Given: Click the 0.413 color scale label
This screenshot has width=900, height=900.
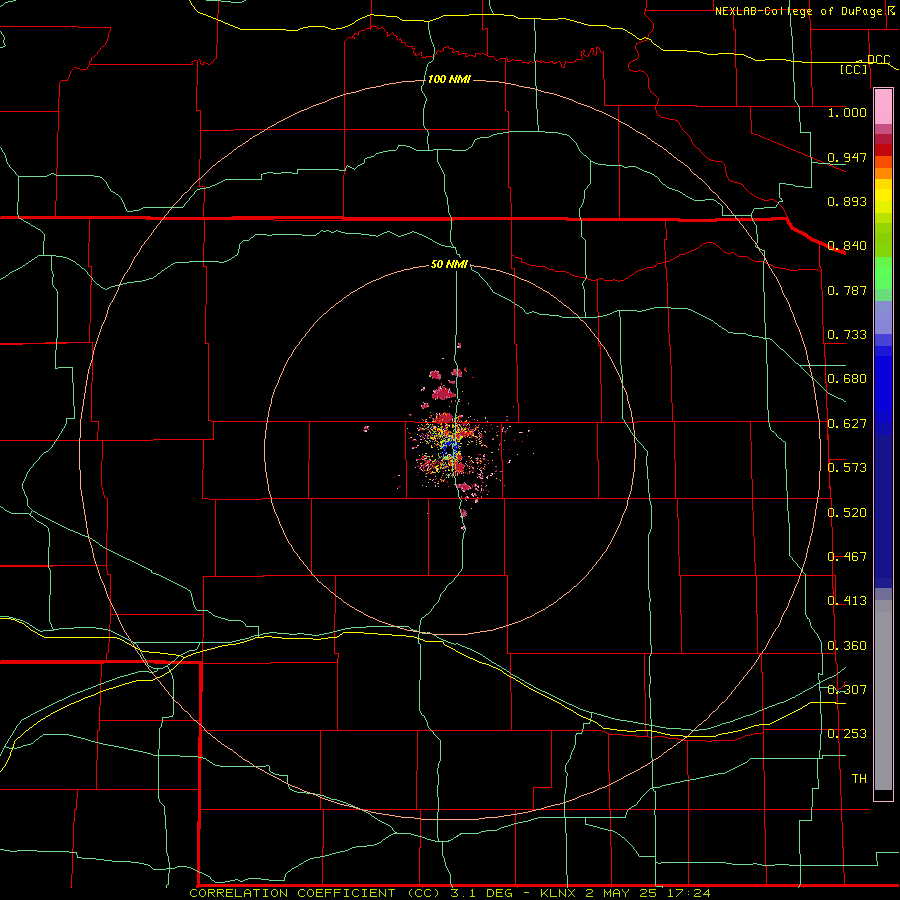Looking at the screenshot, I should pos(847,601).
